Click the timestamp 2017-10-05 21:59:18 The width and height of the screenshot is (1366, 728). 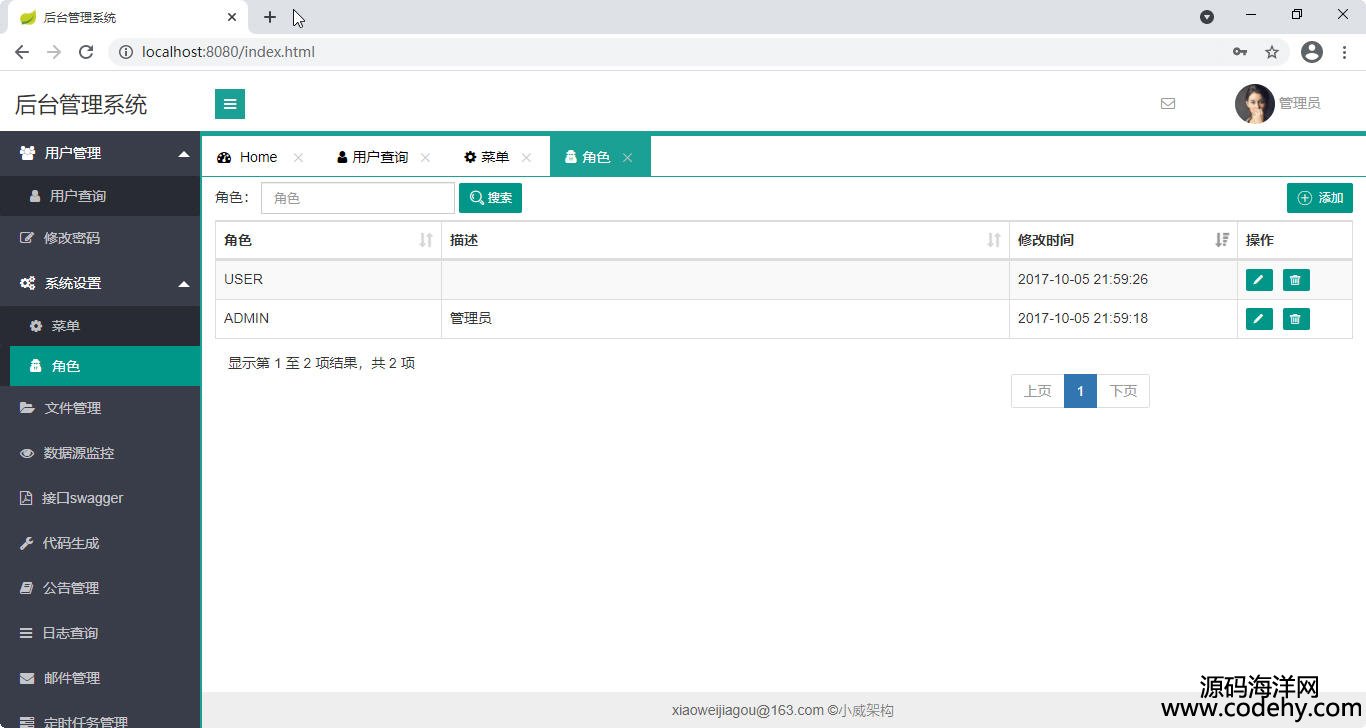1083,319
